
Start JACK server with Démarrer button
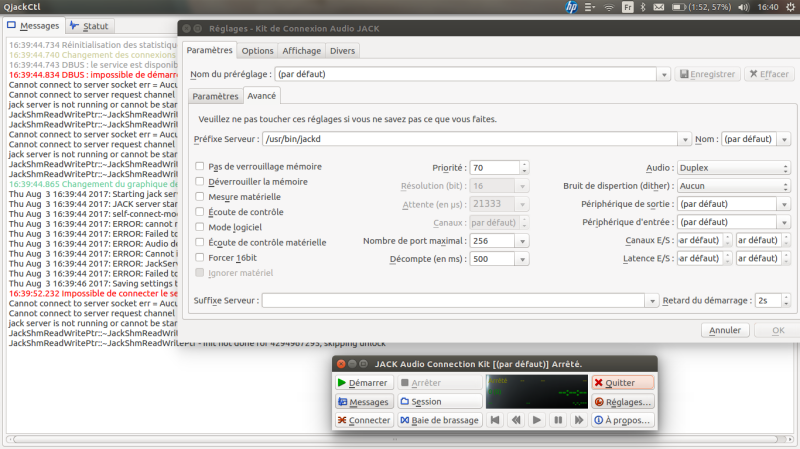[364, 383]
